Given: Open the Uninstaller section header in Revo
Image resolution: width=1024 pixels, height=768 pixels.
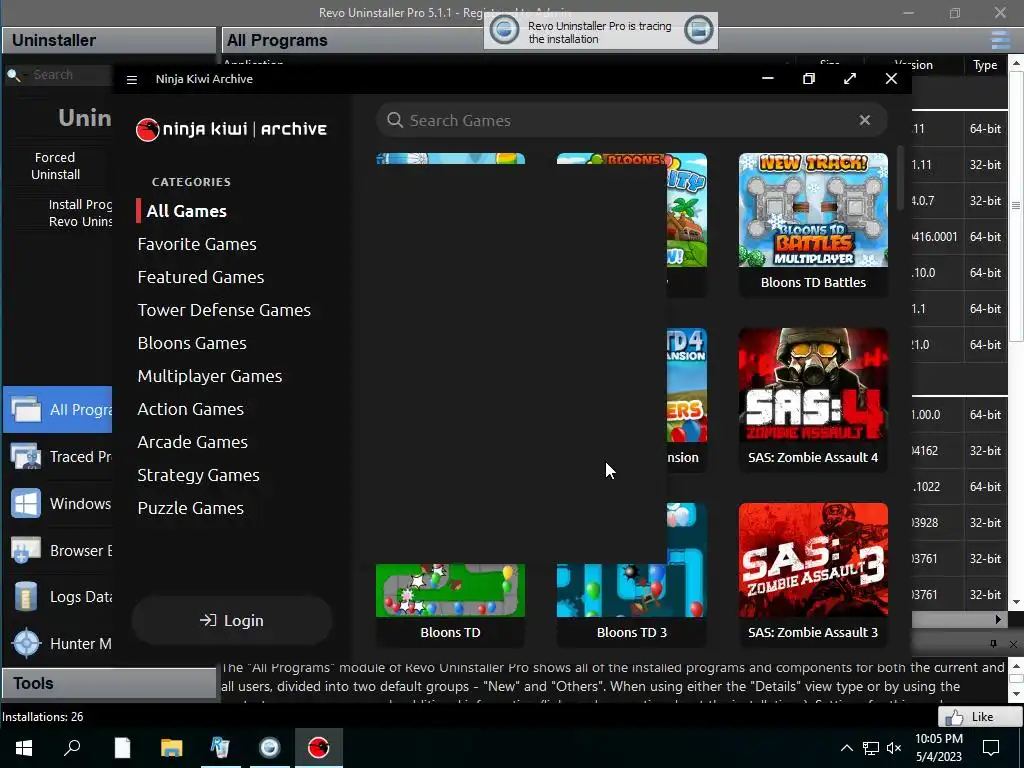Looking at the screenshot, I should [x=109, y=40].
